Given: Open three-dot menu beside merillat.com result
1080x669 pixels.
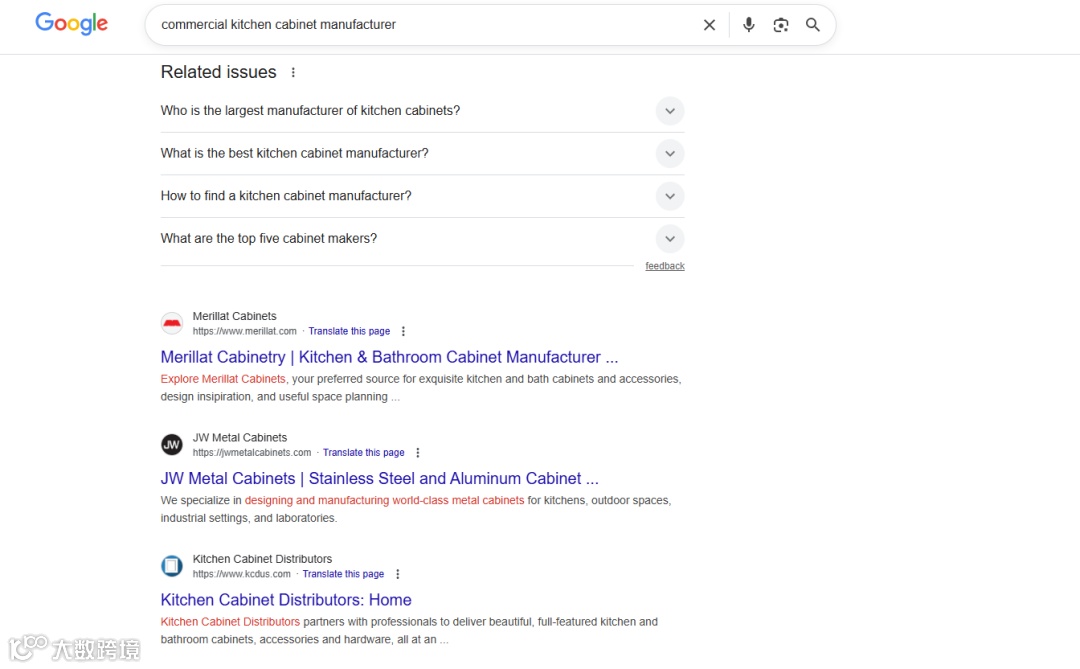Looking at the screenshot, I should click(403, 331).
